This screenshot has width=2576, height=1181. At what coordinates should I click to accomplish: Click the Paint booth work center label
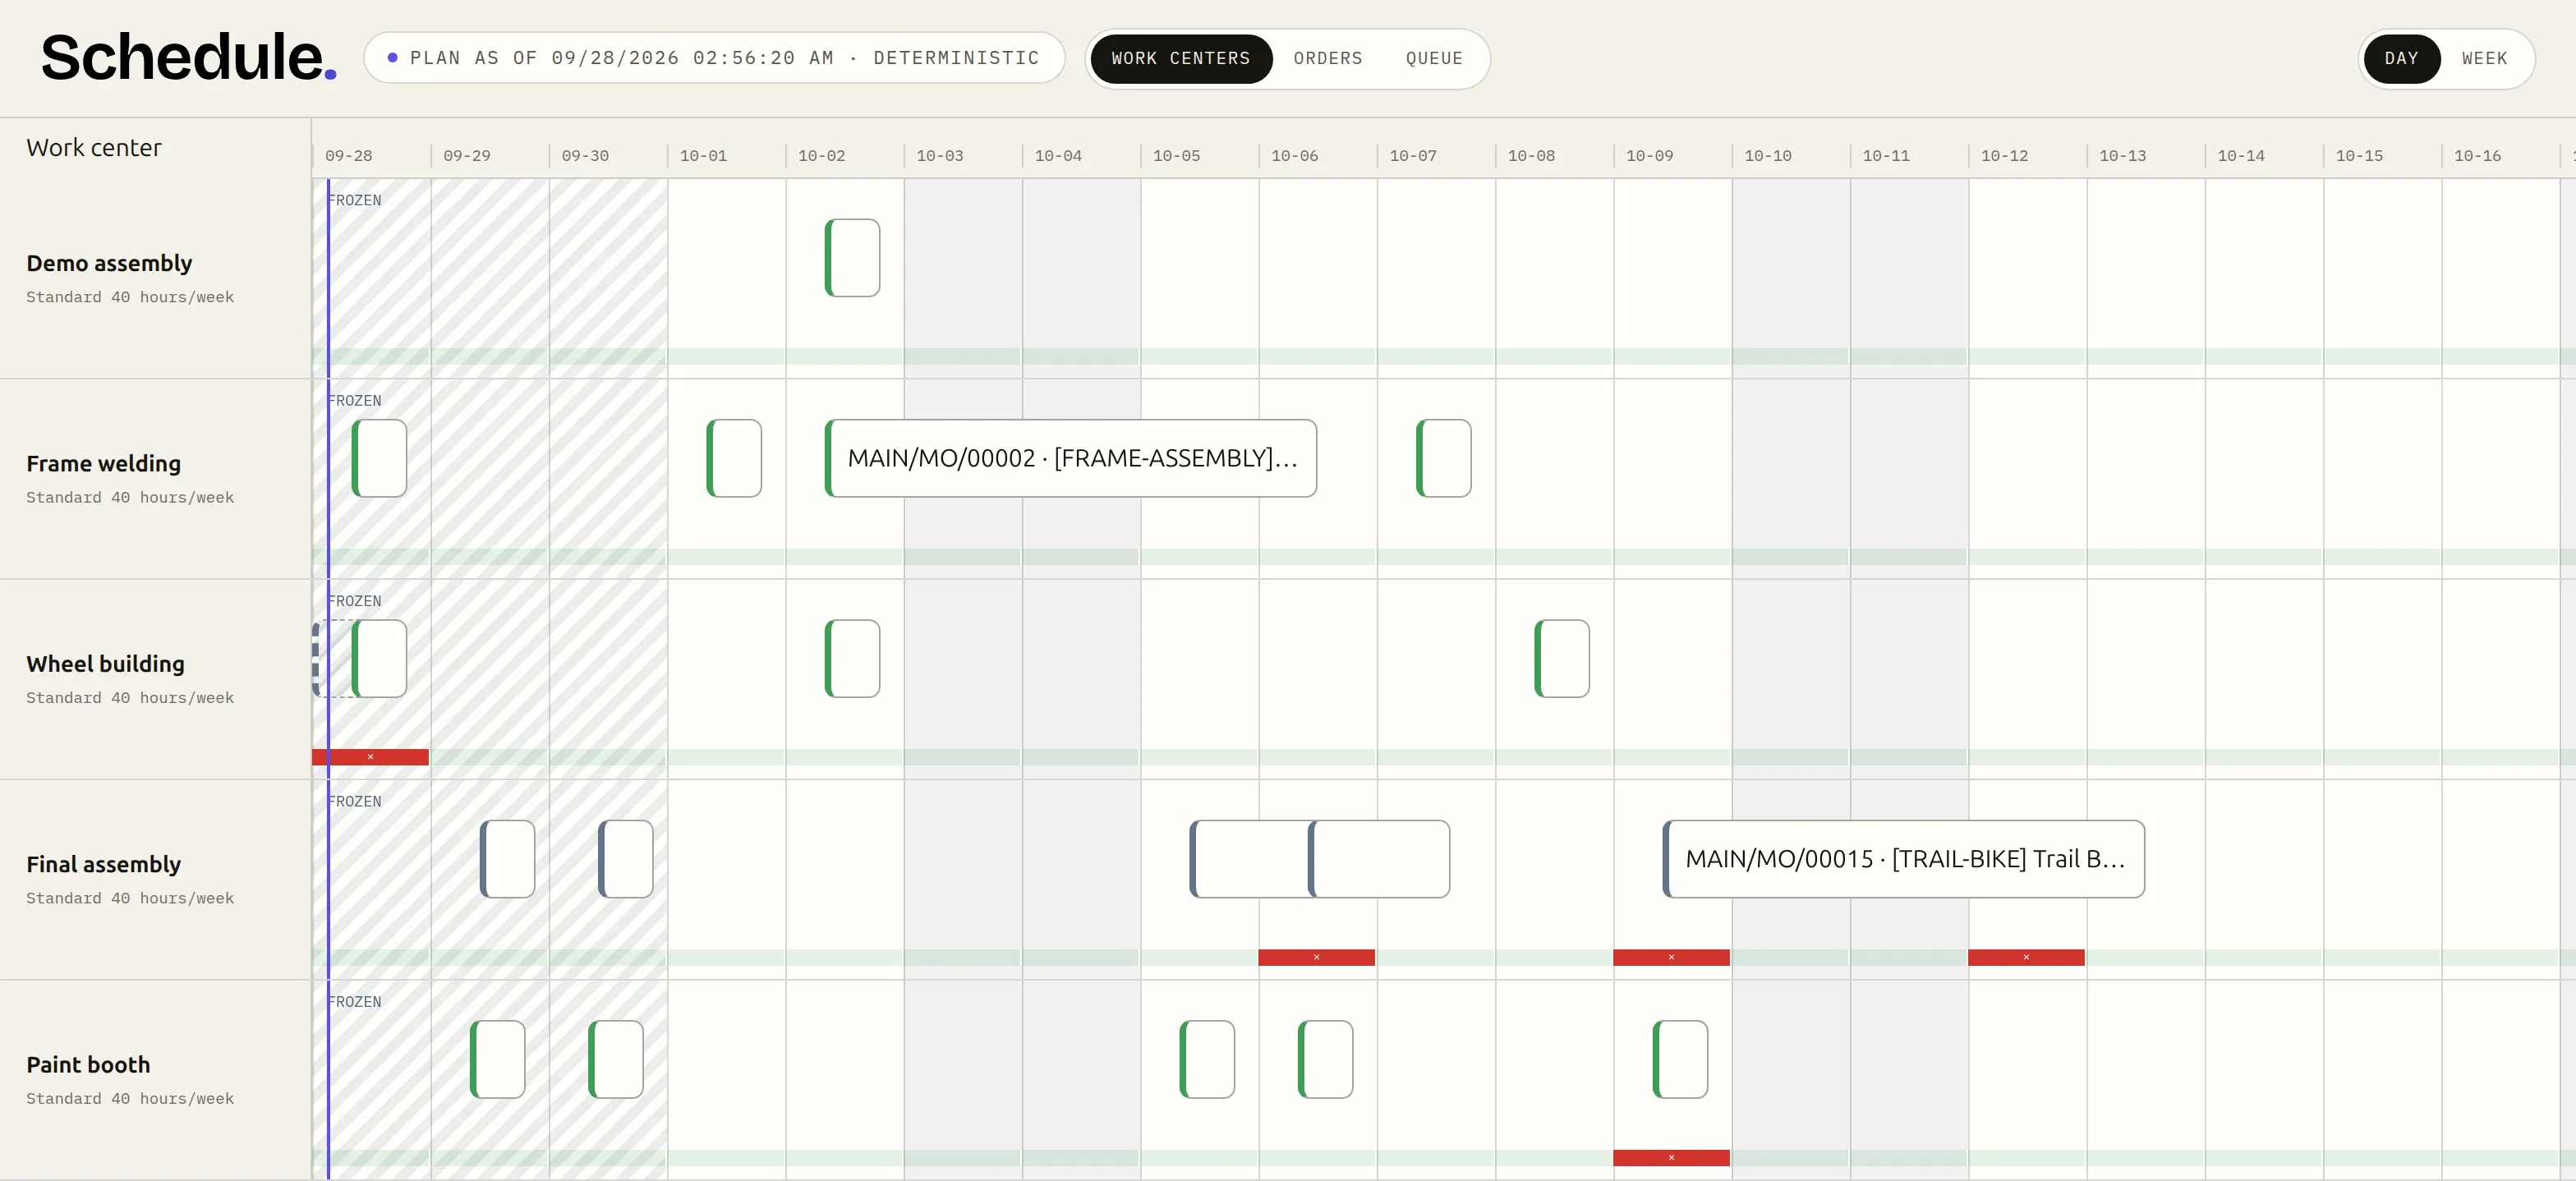[88, 1065]
